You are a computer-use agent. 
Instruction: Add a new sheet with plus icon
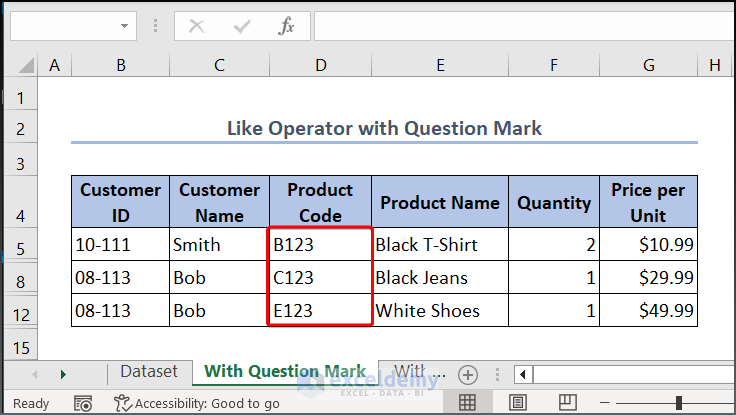pyautogui.click(x=467, y=374)
